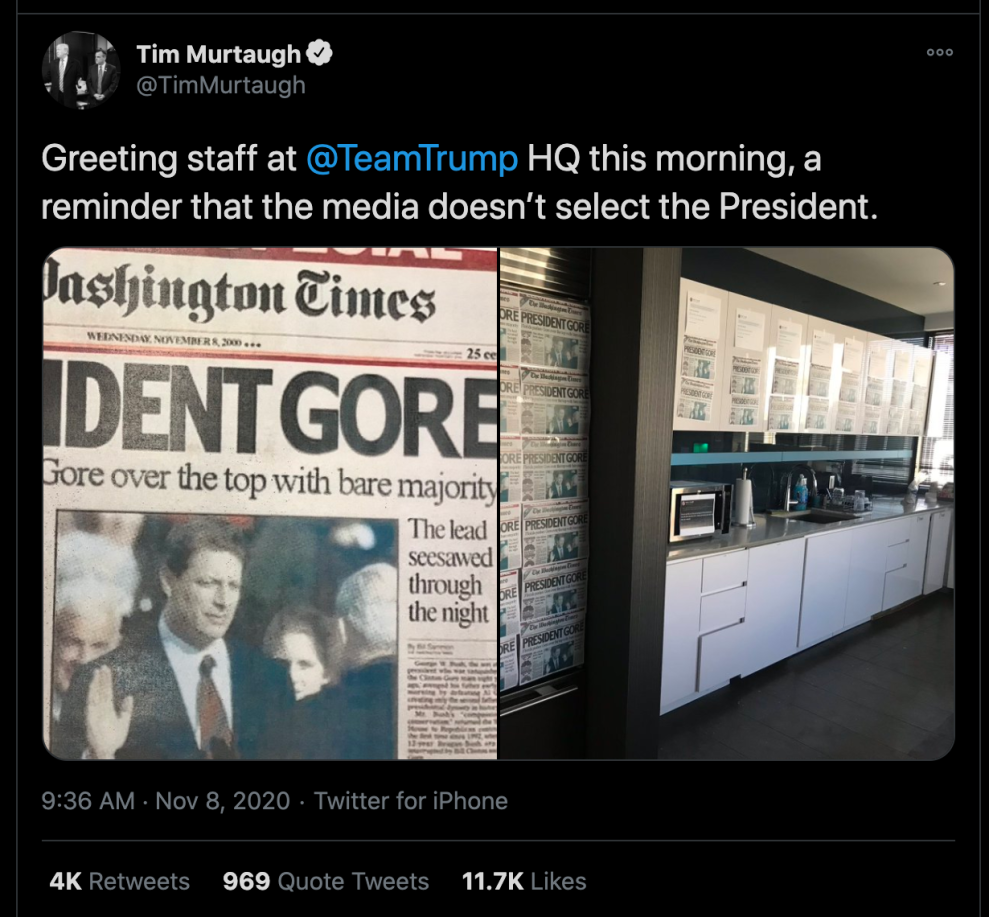
Task: Click the "The lead seesawed" text in the photo
Action: [446, 570]
